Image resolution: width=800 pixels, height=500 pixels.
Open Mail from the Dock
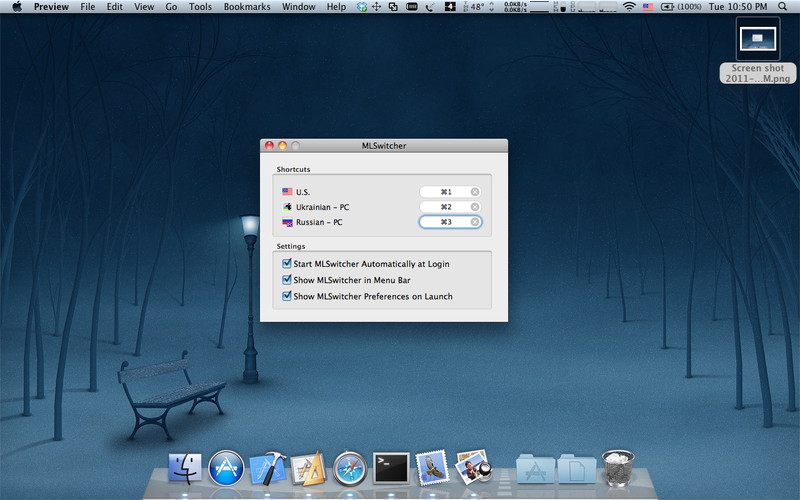point(432,467)
